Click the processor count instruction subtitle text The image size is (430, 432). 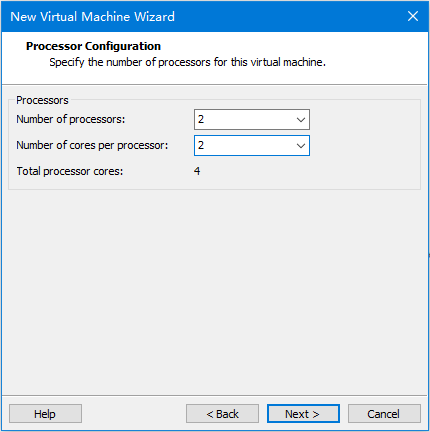pyautogui.click(x=187, y=62)
